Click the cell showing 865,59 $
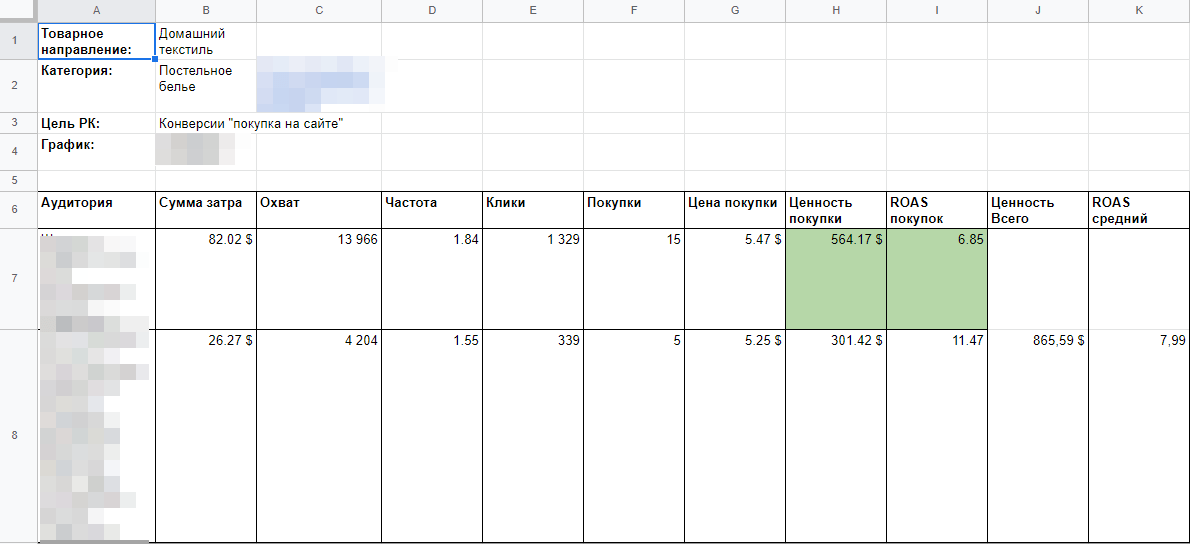 point(1037,435)
